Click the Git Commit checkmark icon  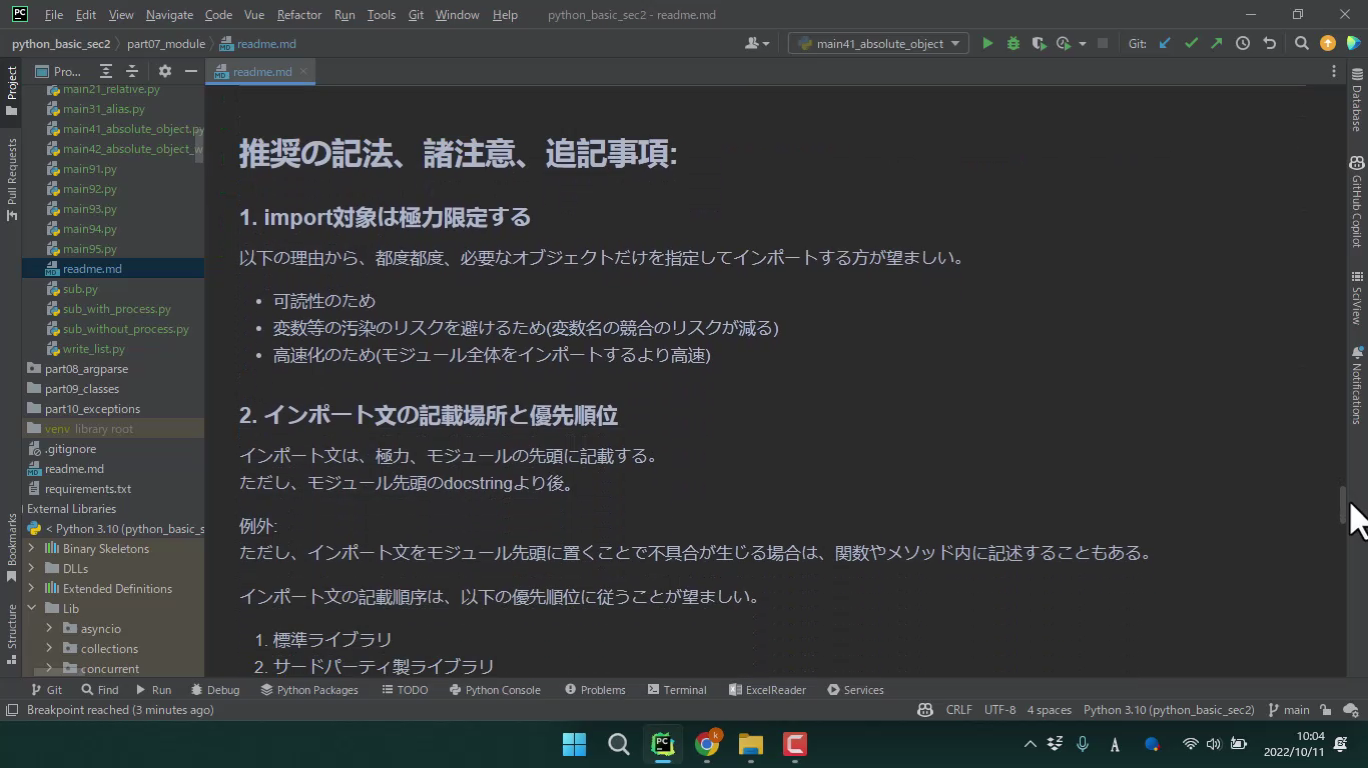1191,44
